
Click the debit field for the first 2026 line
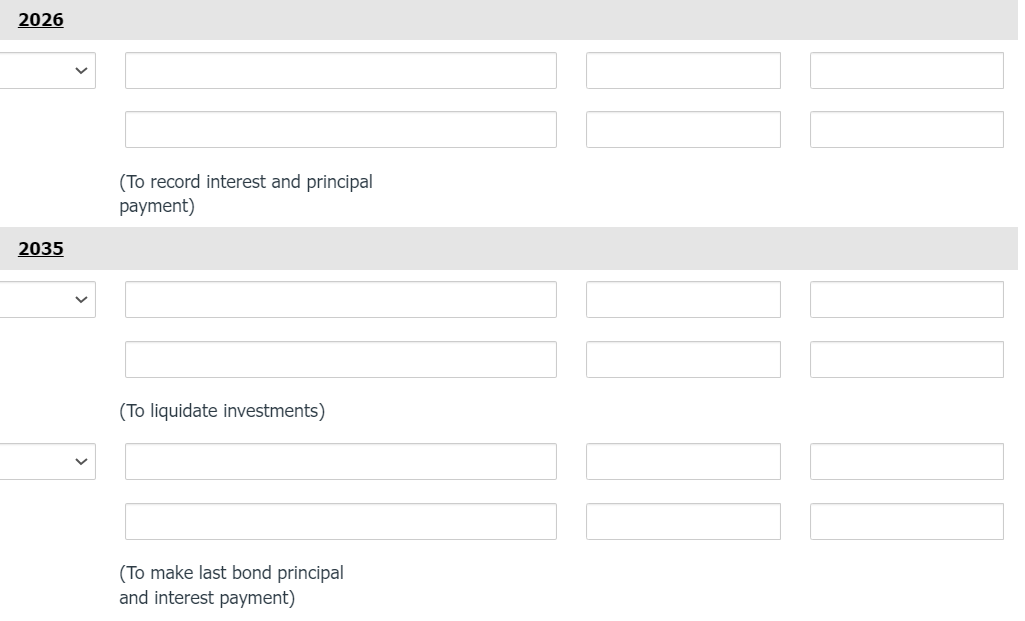pos(683,70)
